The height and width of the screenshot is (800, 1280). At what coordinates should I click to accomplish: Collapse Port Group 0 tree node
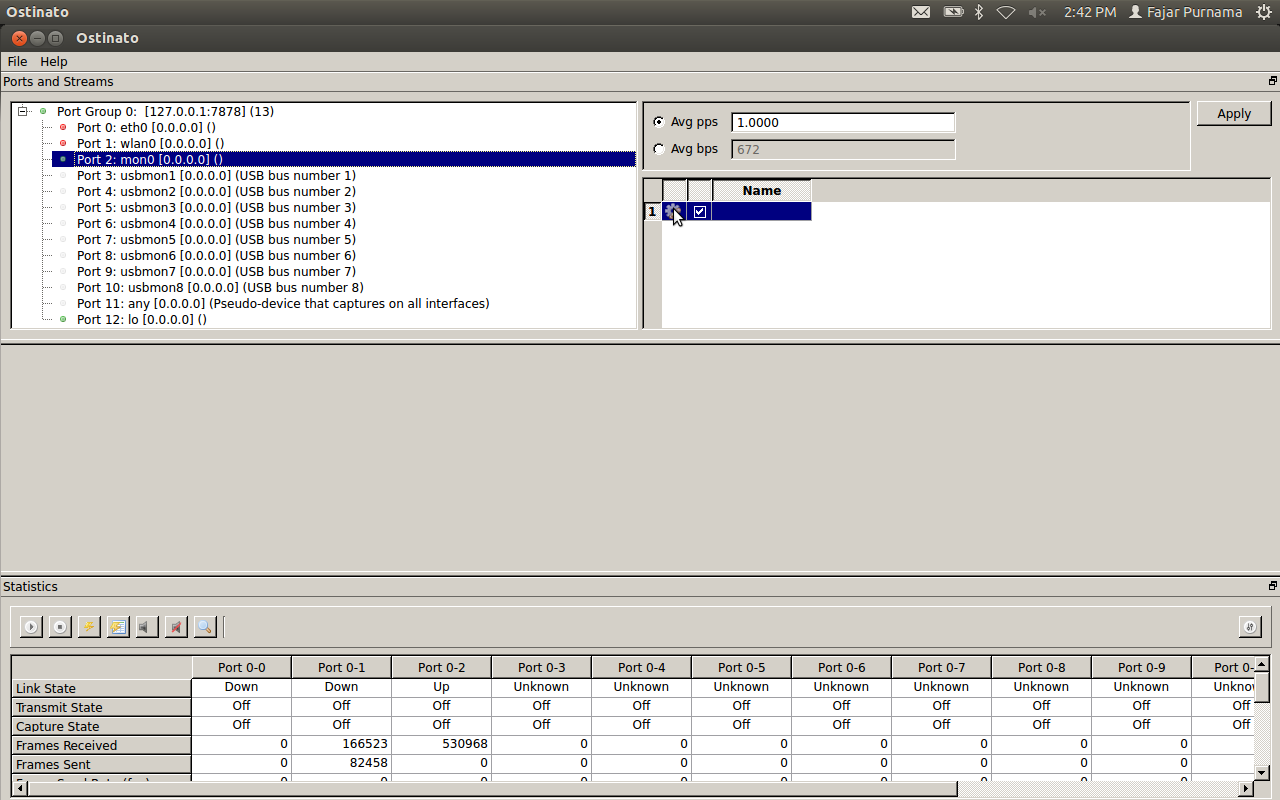point(23,111)
